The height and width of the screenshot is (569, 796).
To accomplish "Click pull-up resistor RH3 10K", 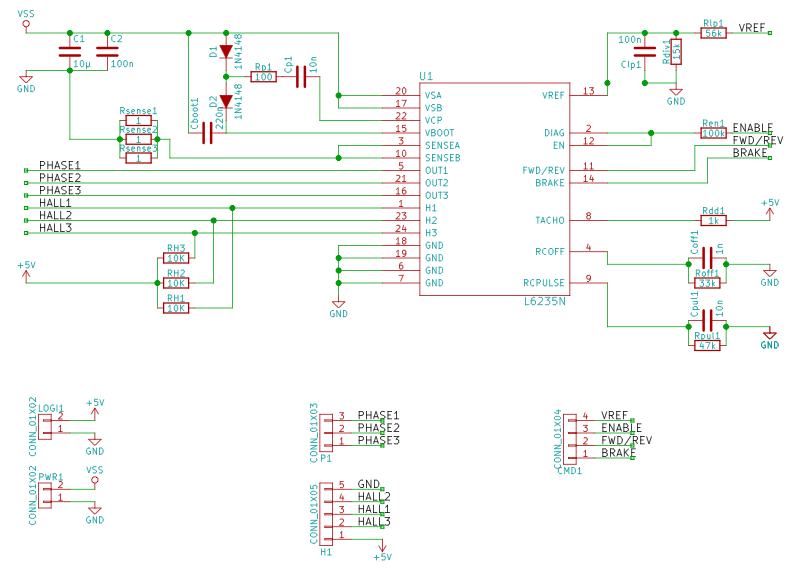I will point(176,258).
